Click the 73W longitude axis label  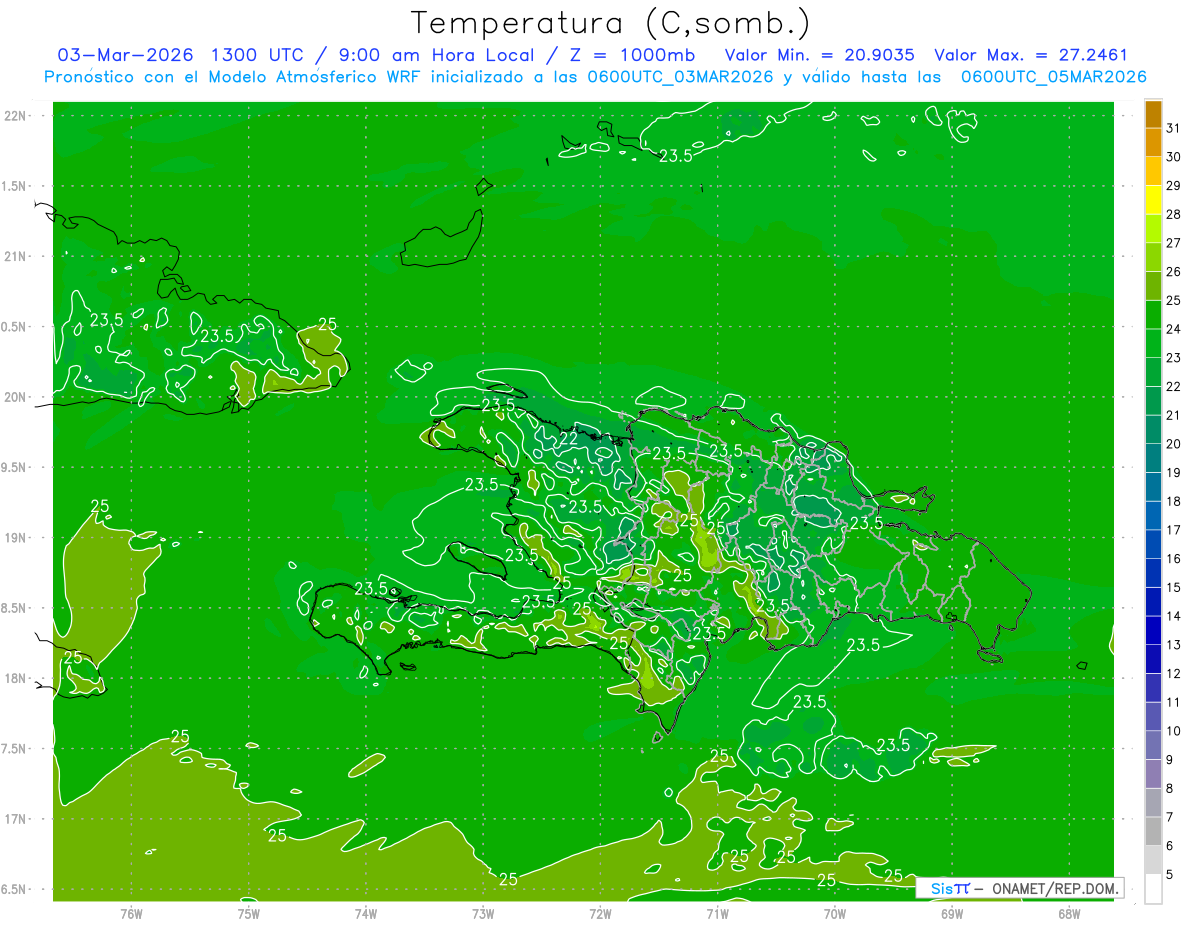483,914
